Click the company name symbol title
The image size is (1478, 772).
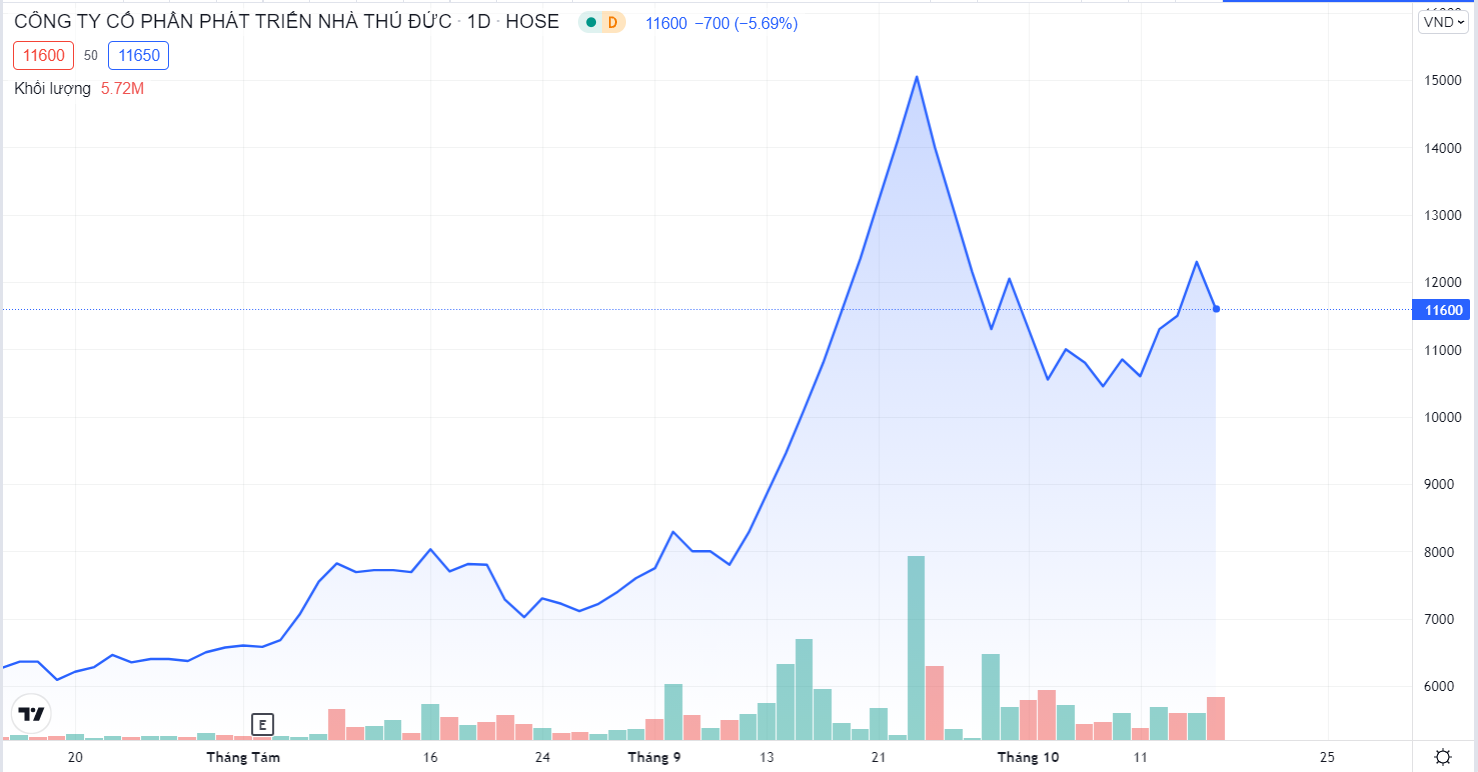[232, 22]
